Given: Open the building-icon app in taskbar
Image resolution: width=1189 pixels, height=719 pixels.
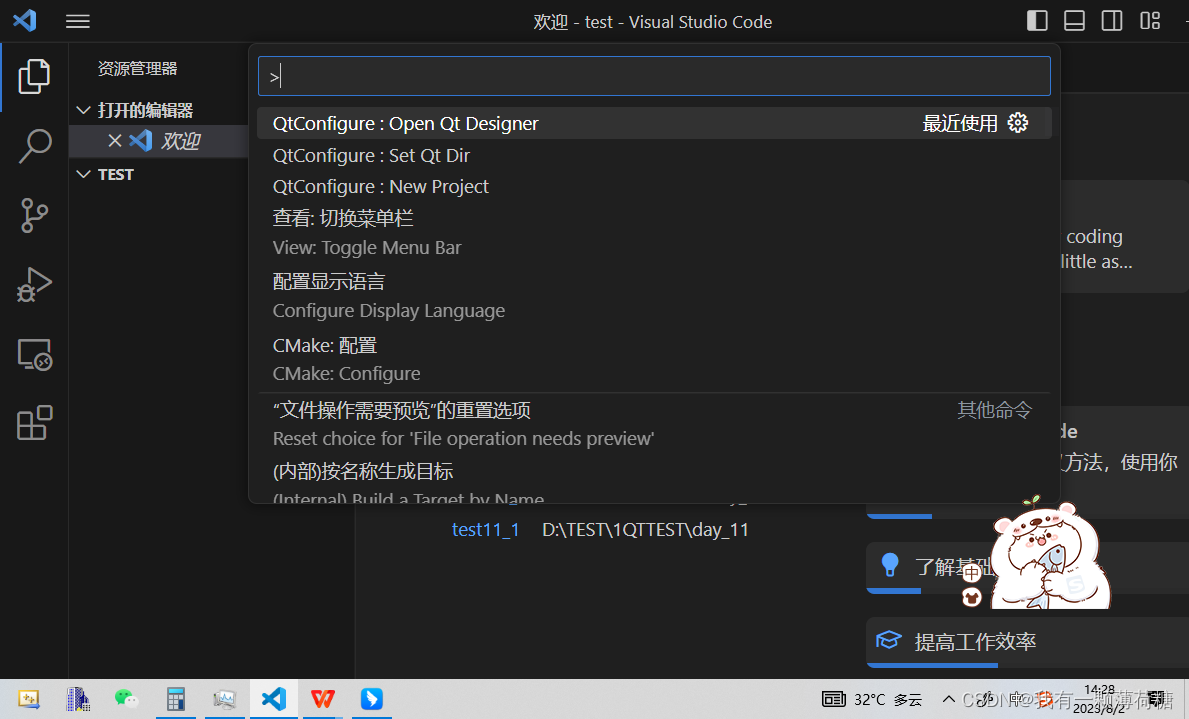Looking at the screenshot, I should point(77,699).
